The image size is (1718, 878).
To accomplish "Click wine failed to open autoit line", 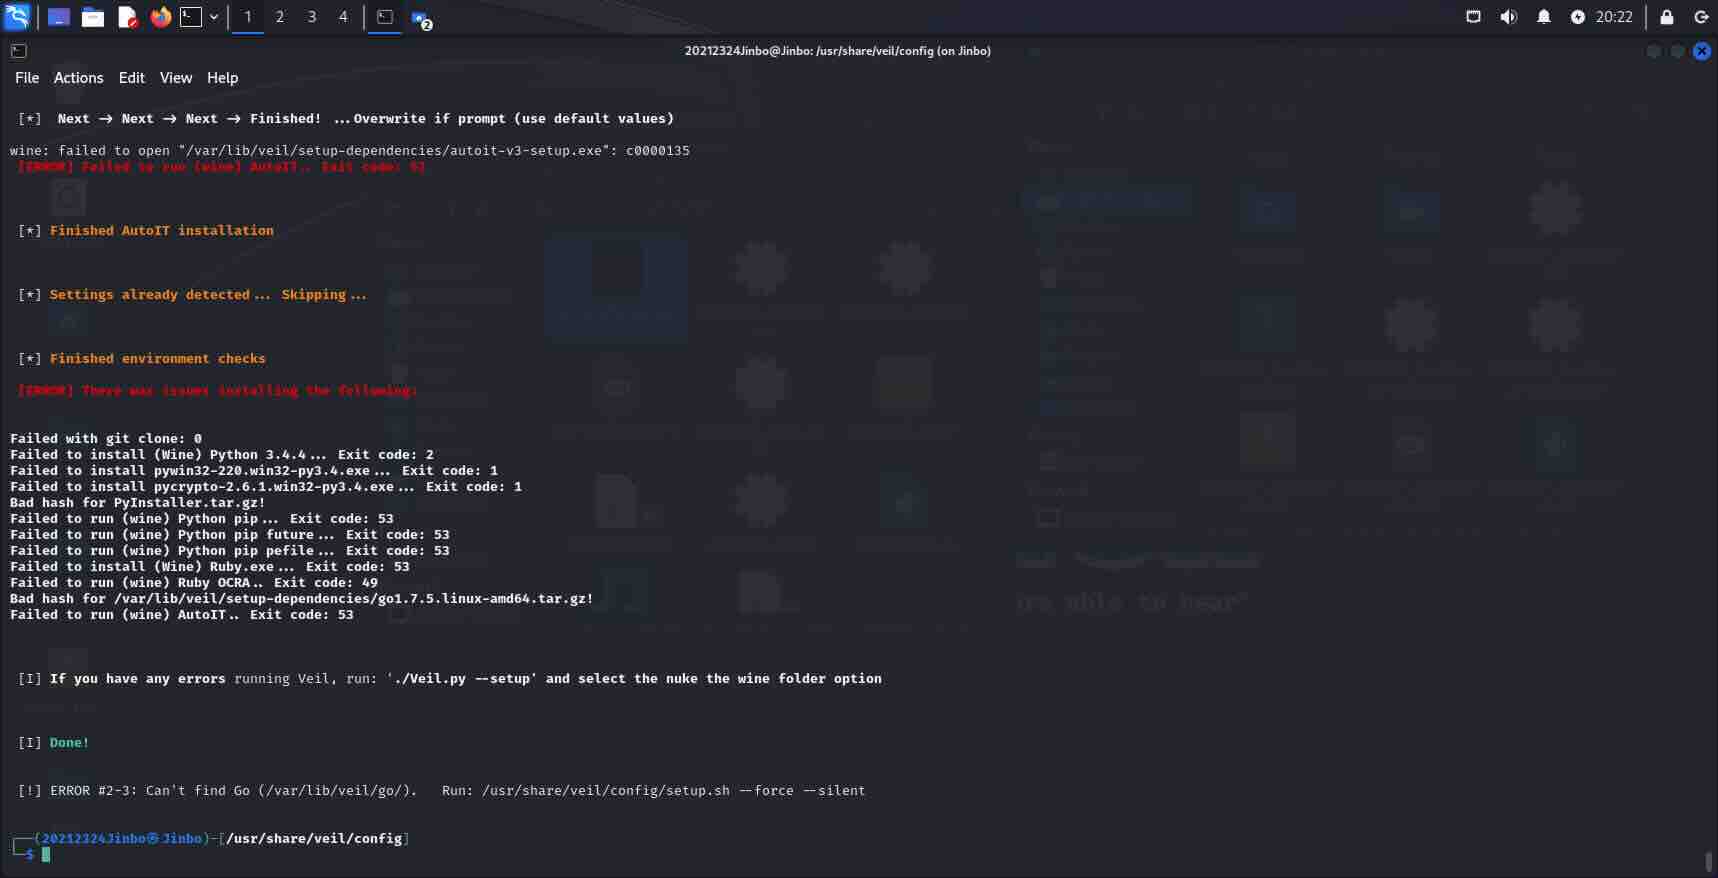I will [350, 151].
